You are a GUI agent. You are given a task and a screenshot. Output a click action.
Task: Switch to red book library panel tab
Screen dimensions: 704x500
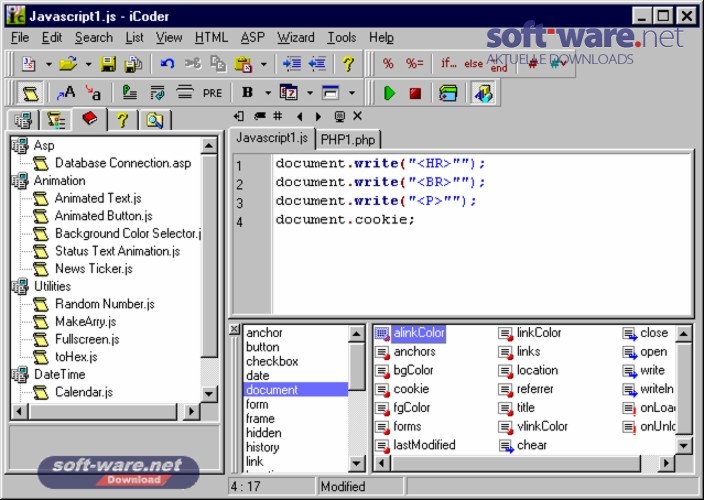pos(90,119)
